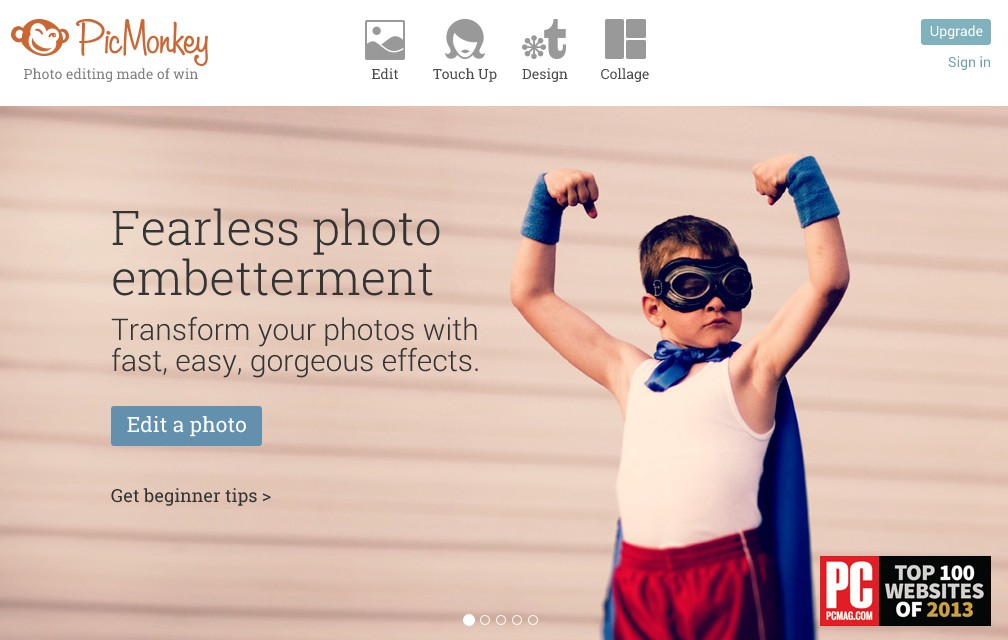Click the Sign in link
The height and width of the screenshot is (640, 1008).
tap(969, 62)
